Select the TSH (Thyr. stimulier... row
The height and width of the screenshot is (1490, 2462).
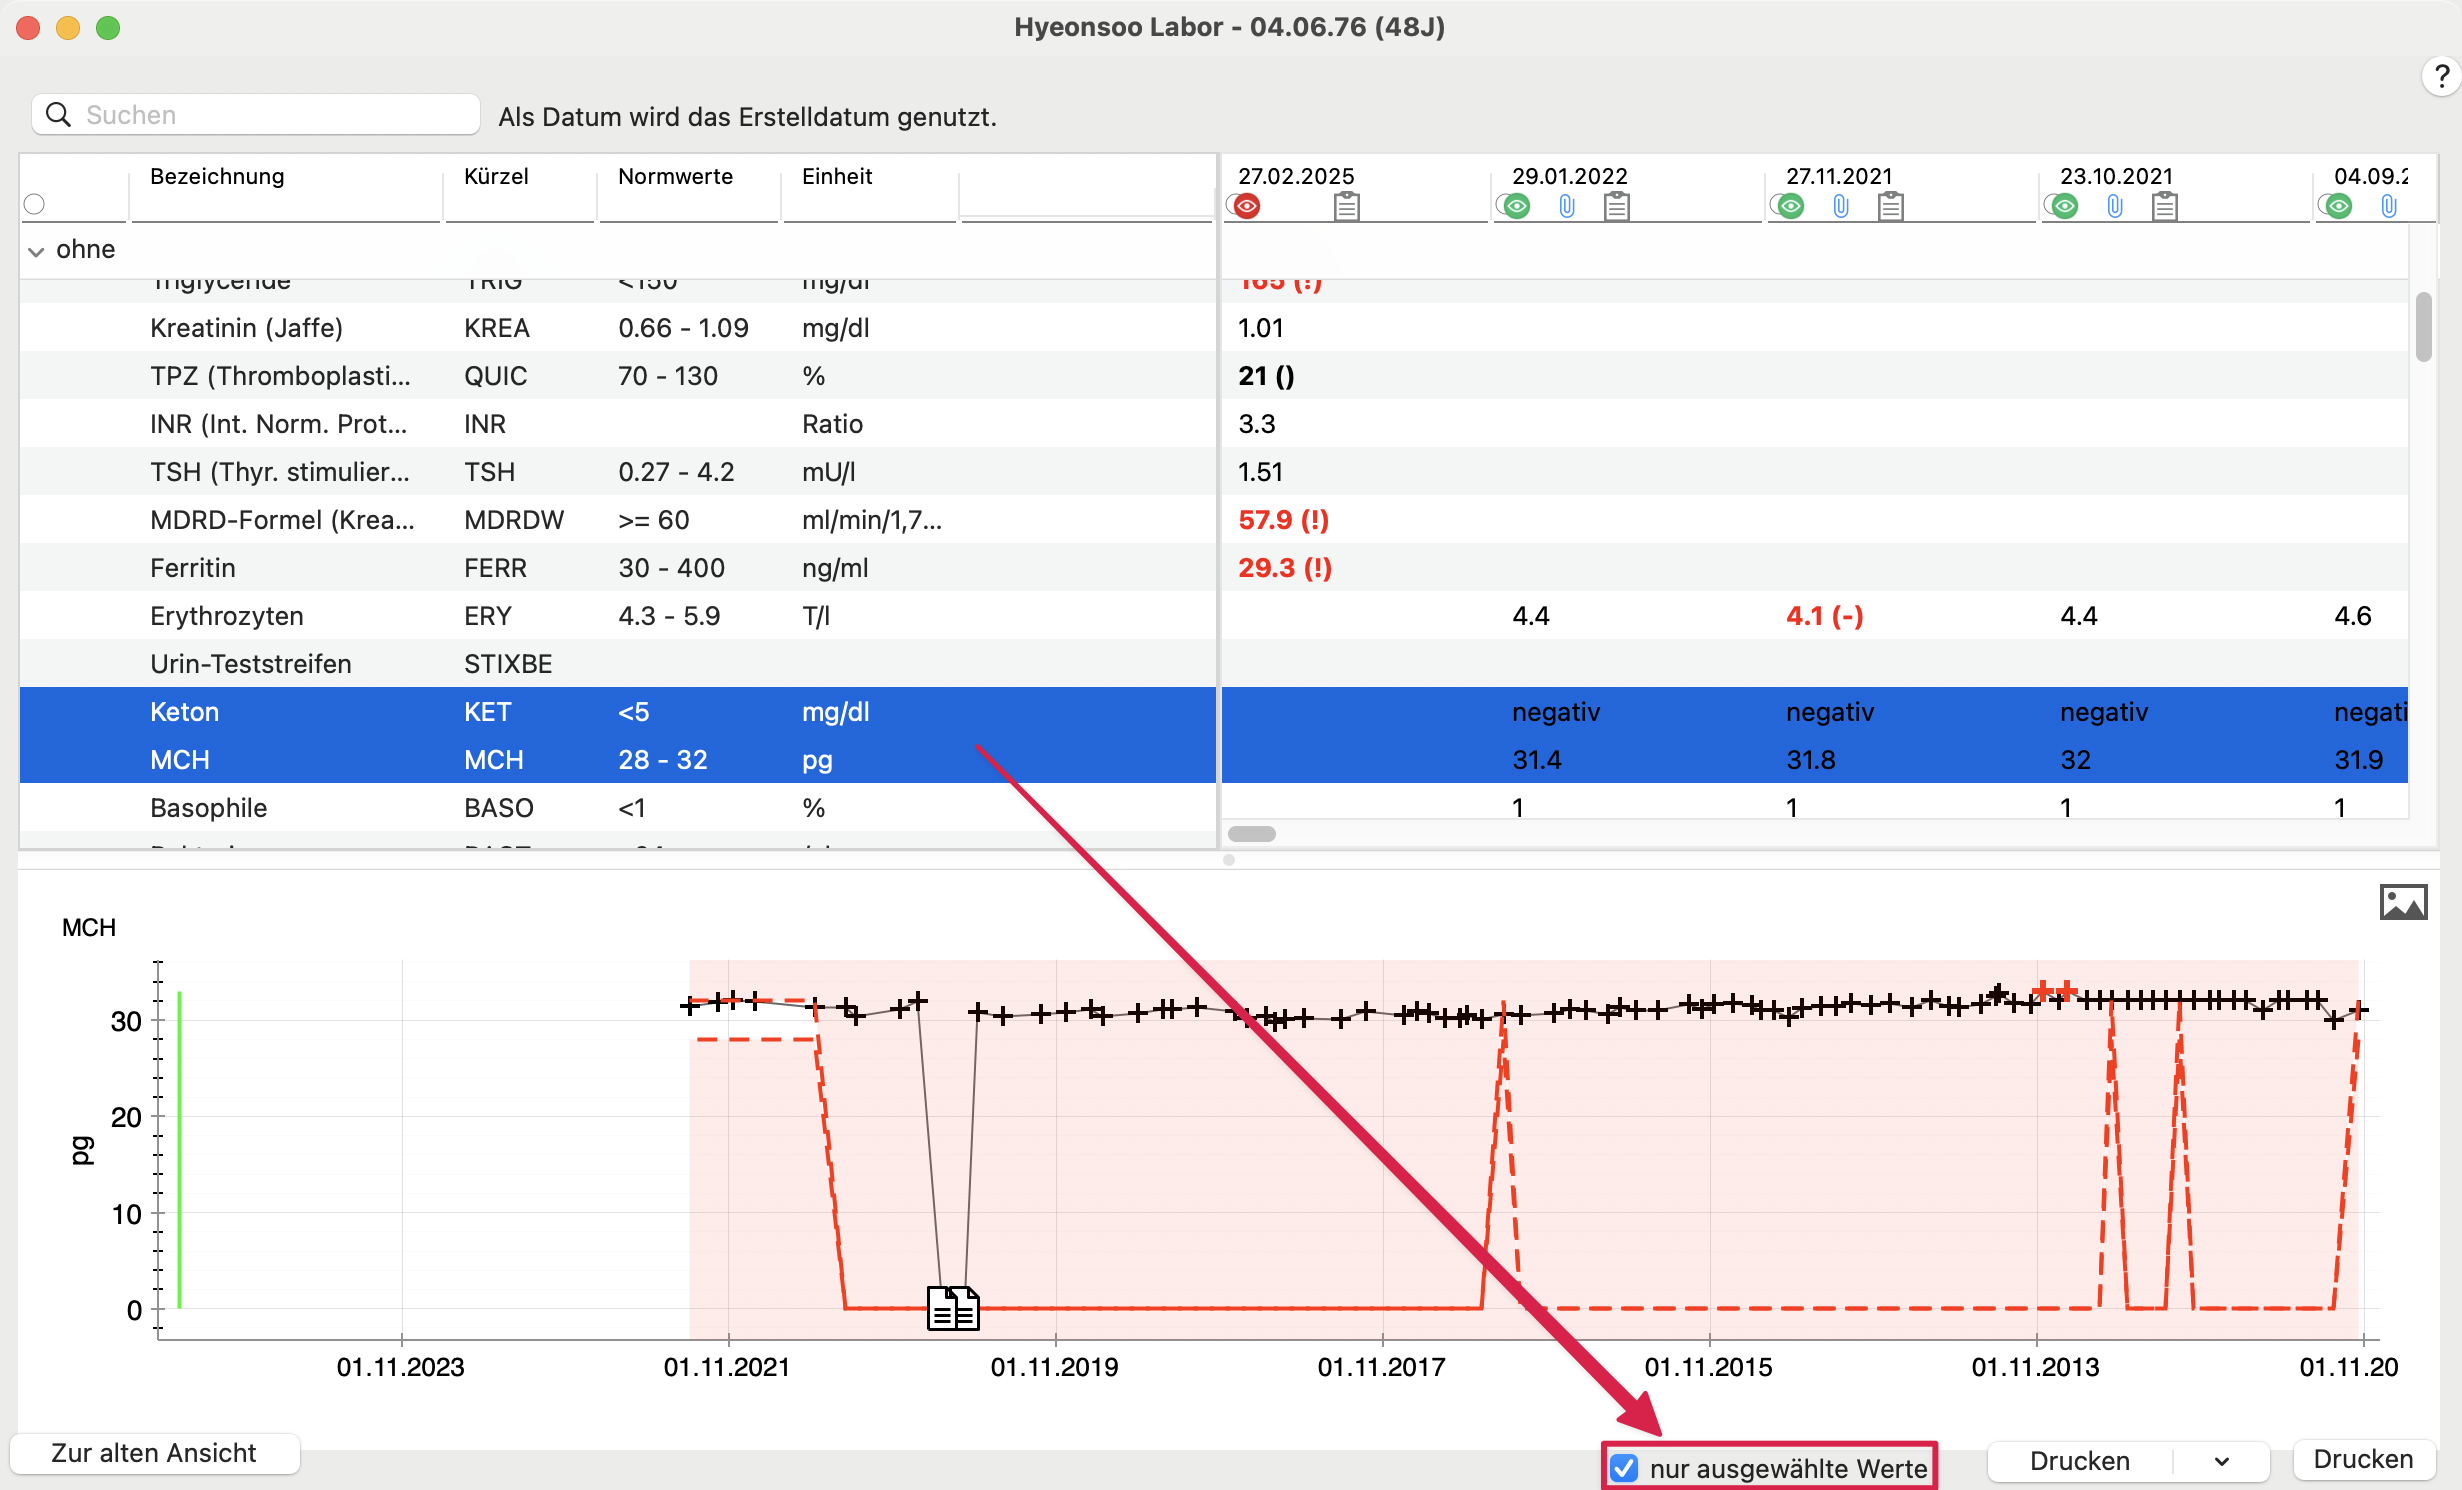point(617,472)
